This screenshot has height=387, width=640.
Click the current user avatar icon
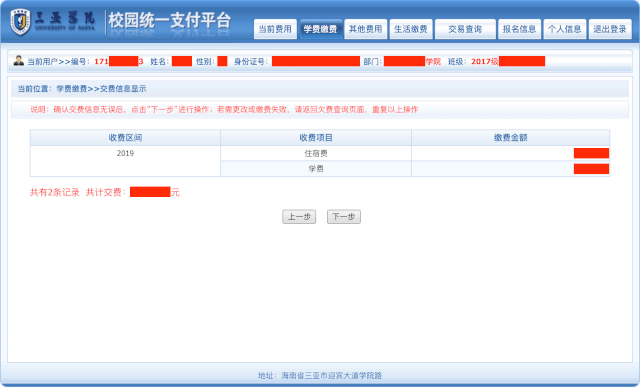point(18,61)
